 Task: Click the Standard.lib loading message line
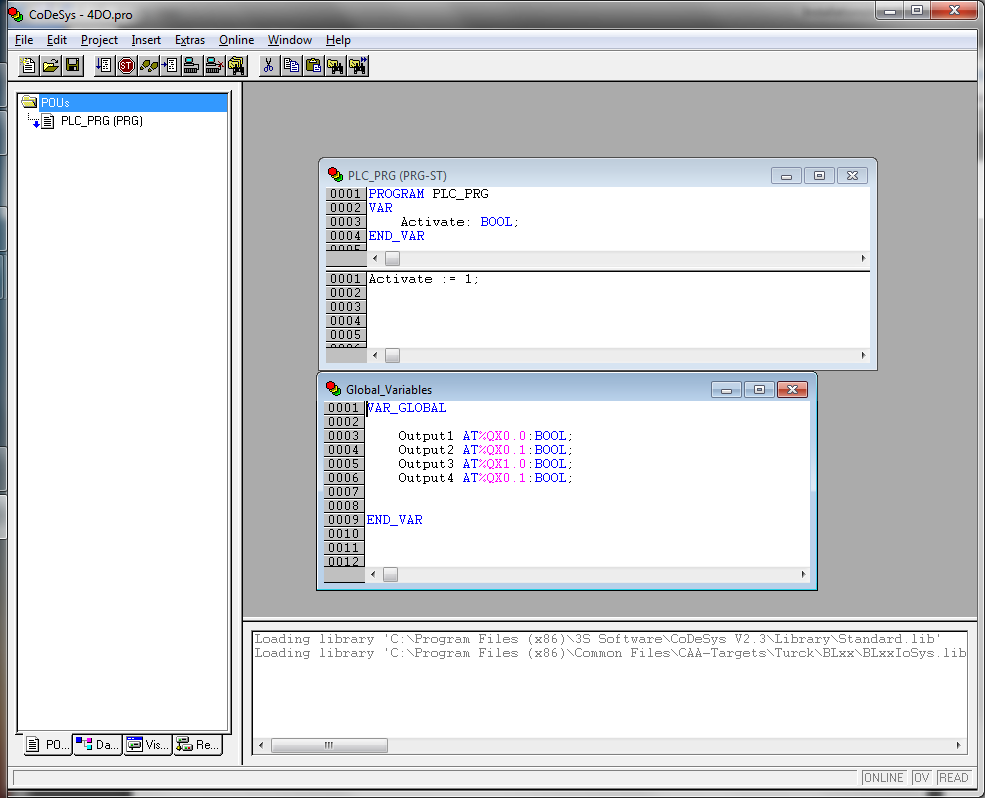click(x=597, y=639)
